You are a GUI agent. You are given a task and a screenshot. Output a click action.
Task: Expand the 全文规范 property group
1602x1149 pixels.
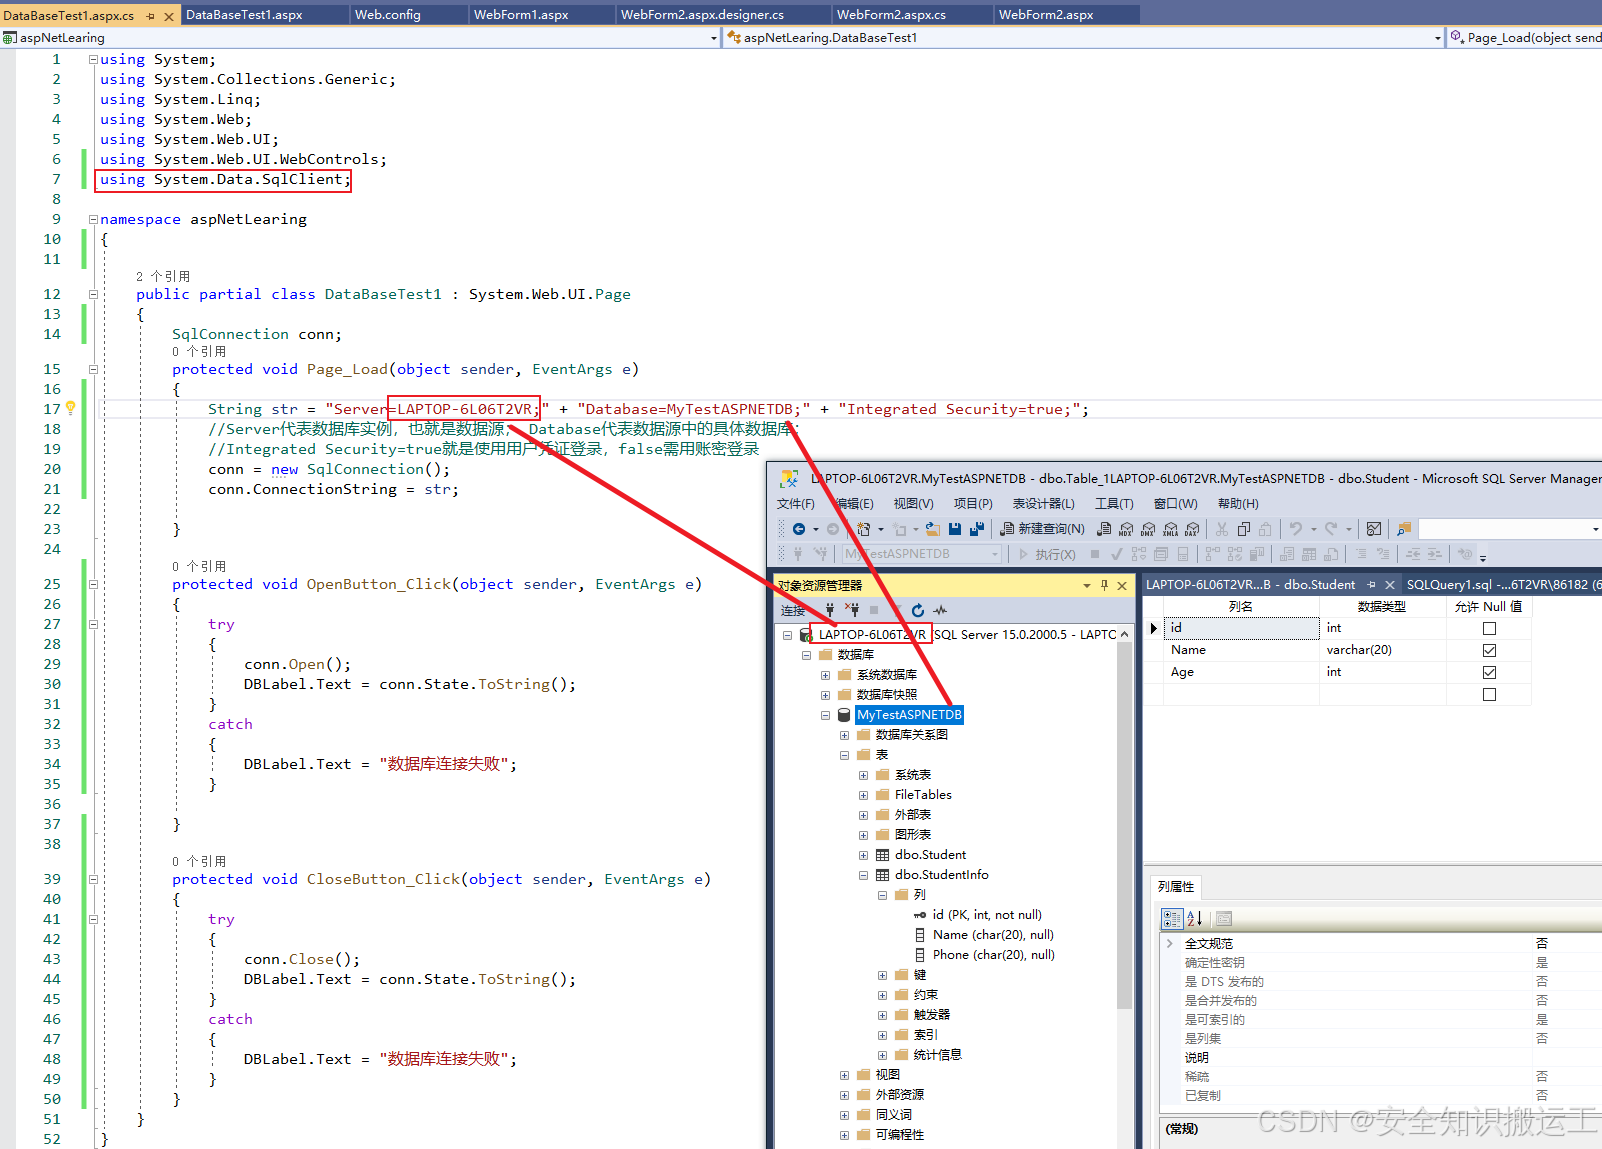click(x=1169, y=943)
